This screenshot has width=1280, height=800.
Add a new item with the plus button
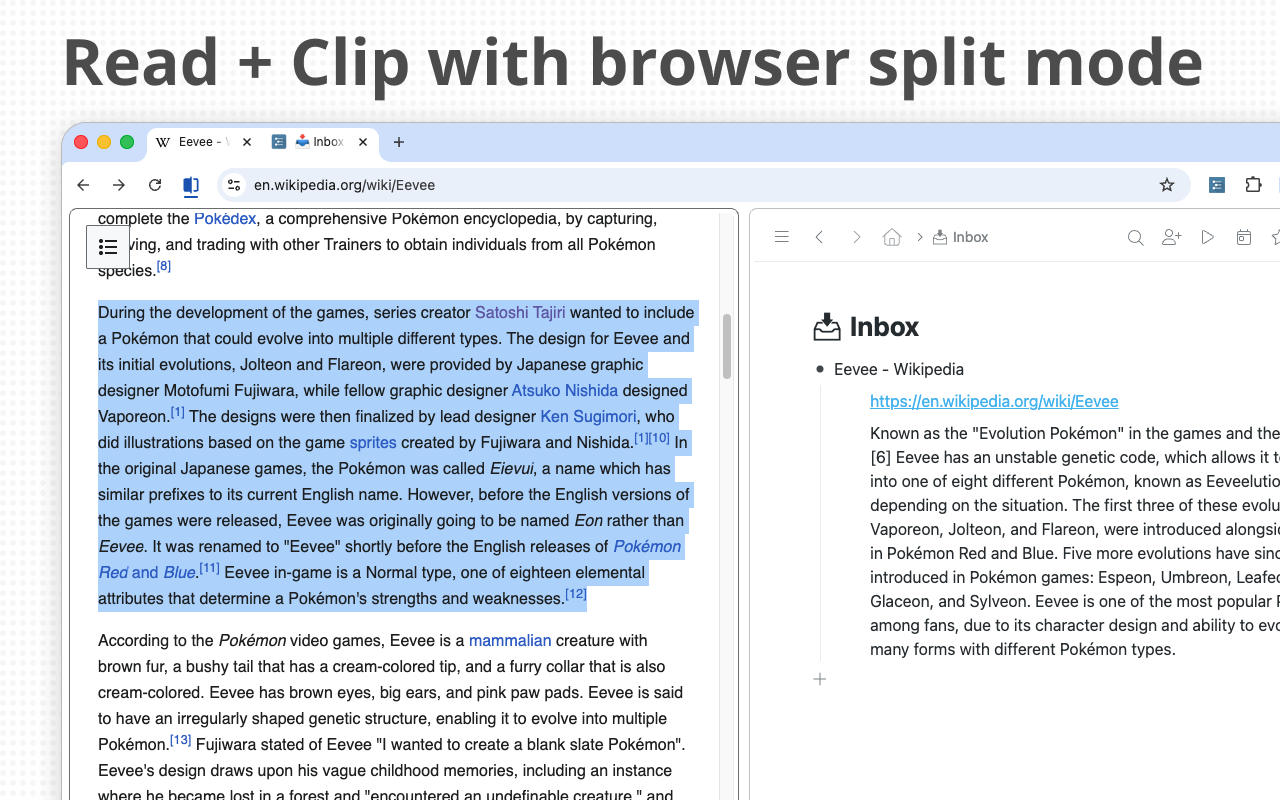[820, 679]
